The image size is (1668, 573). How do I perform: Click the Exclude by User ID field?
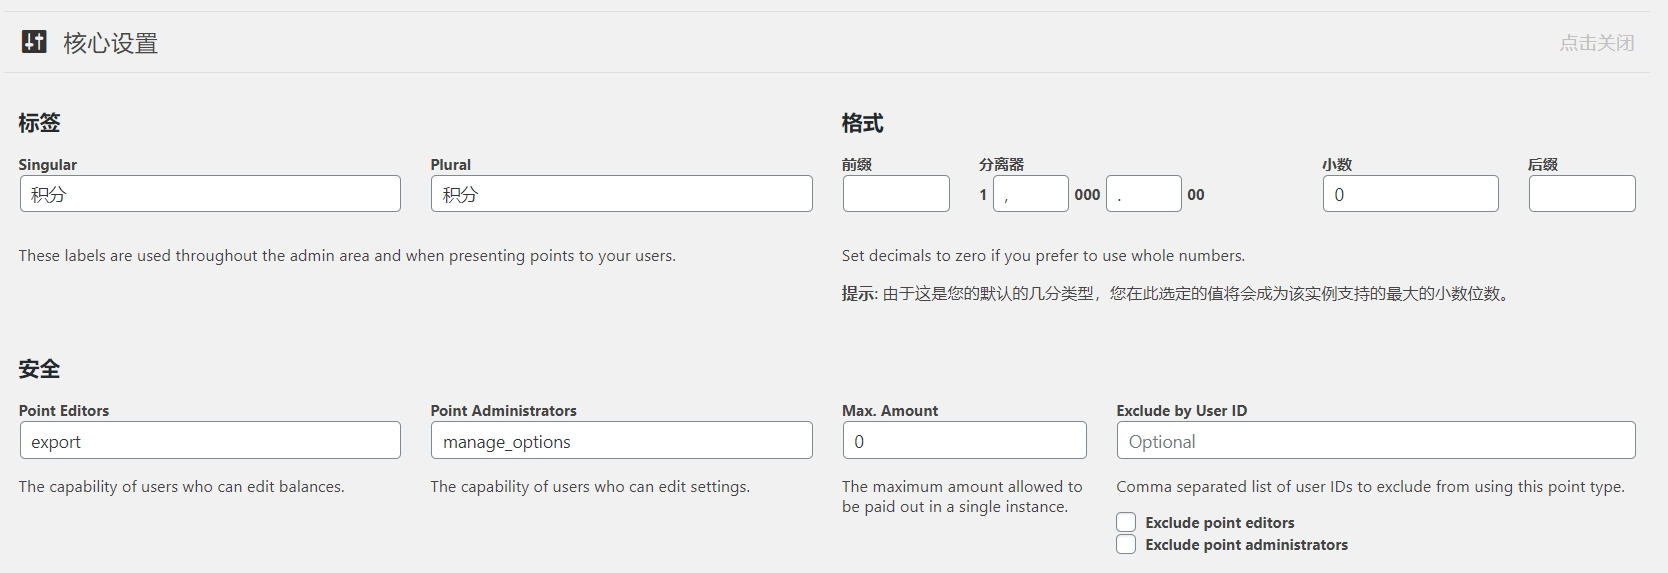(1376, 441)
